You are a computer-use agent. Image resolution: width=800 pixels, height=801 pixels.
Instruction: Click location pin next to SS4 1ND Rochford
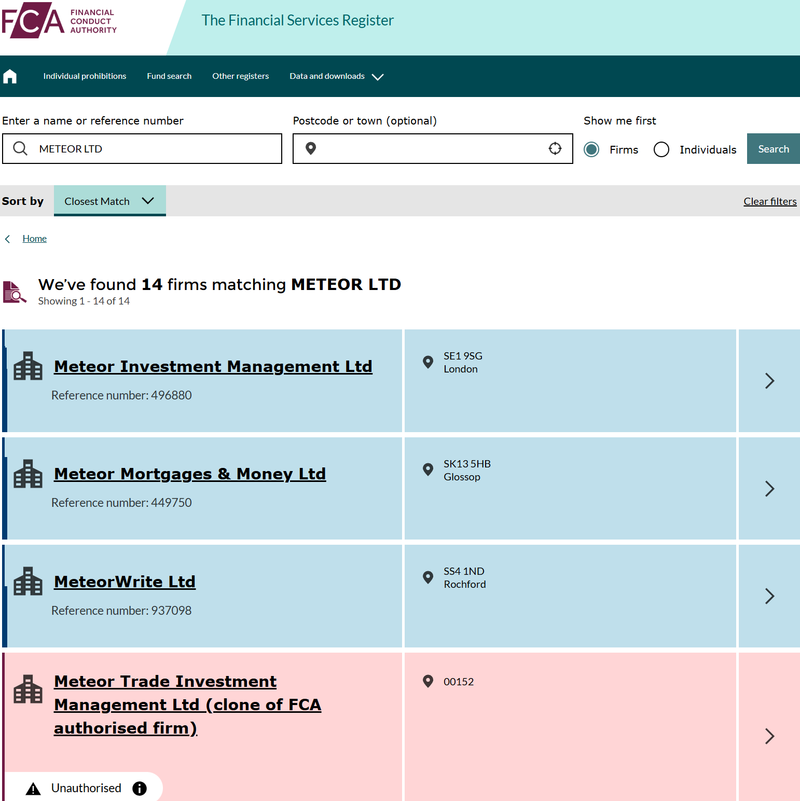[x=428, y=578]
